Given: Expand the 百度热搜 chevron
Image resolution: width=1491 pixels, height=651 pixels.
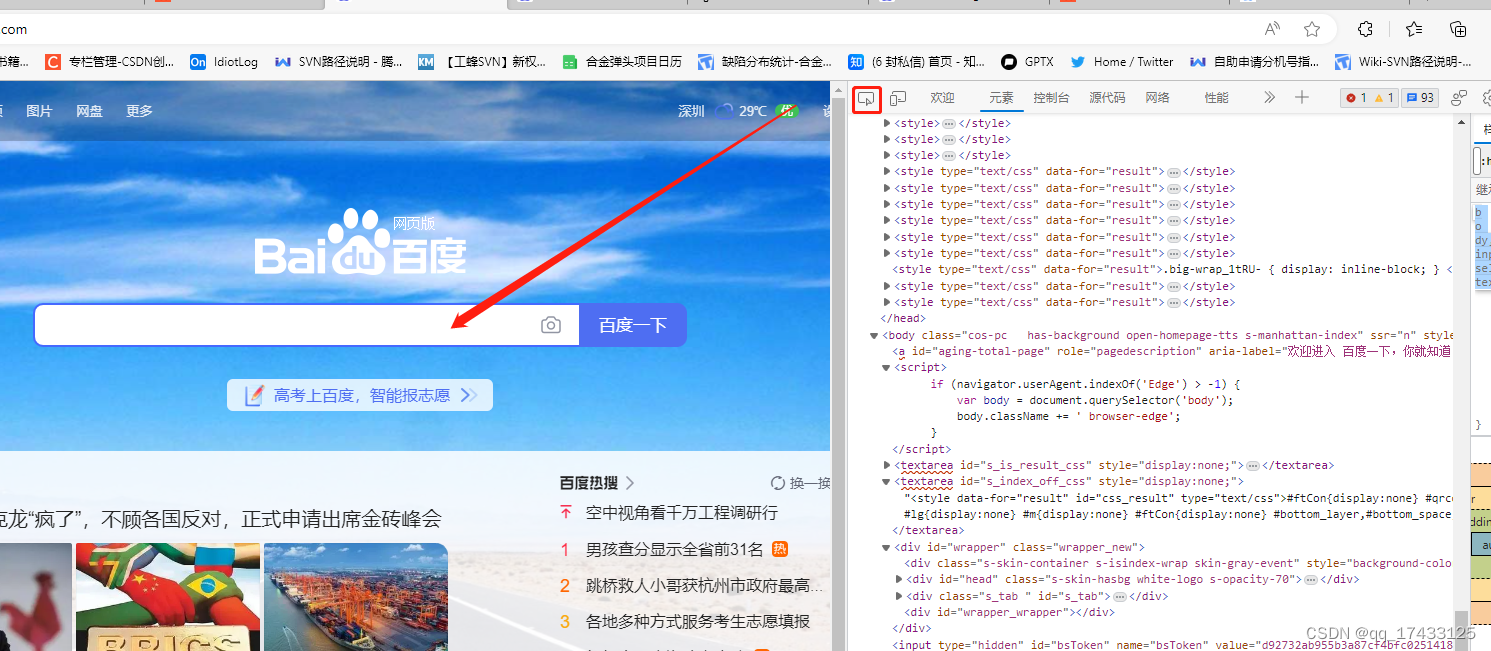Looking at the screenshot, I should pyautogui.click(x=630, y=483).
